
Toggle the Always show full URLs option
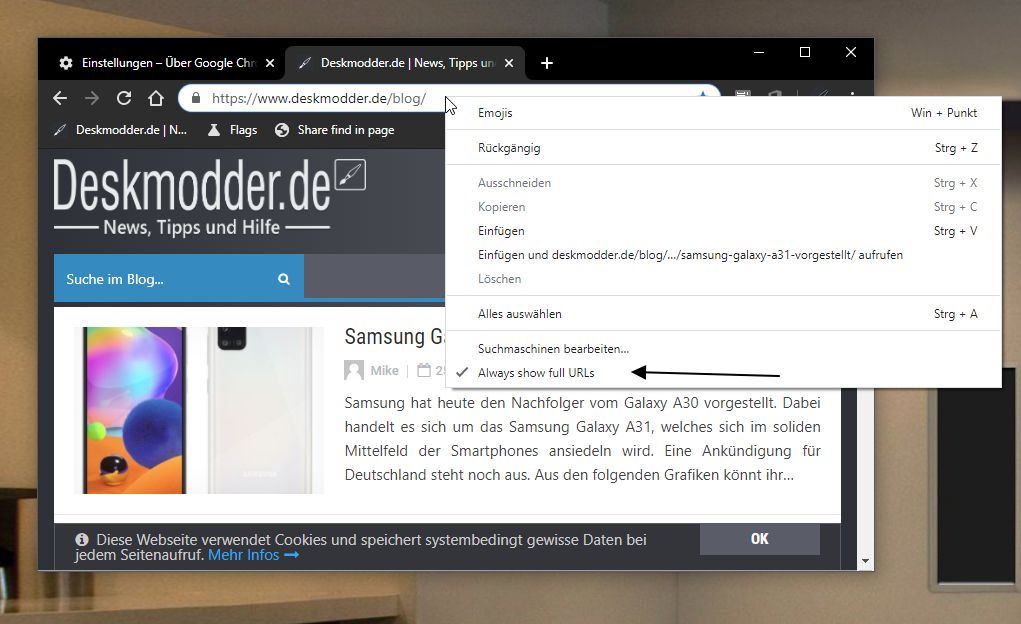coord(723,373)
